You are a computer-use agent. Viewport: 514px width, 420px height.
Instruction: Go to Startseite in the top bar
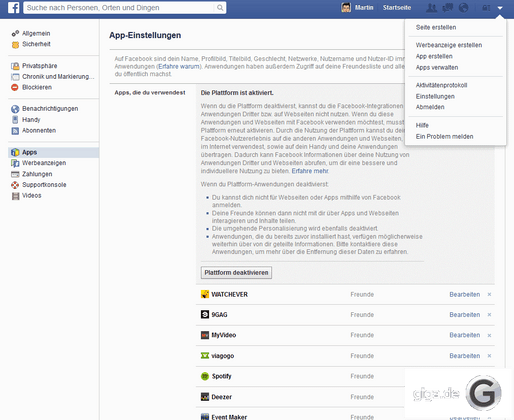coord(397,7)
